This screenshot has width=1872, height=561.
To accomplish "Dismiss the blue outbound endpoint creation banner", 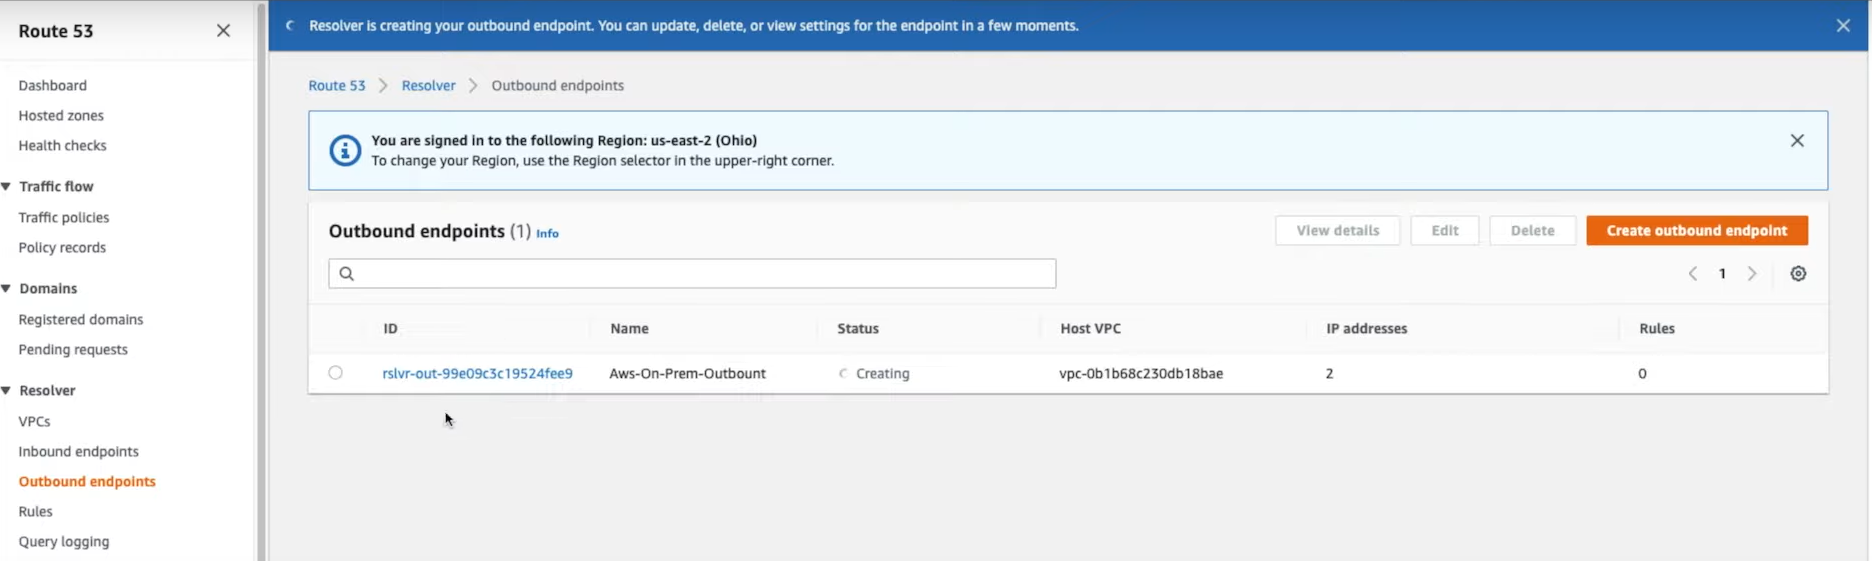I will coord(1843,26).
